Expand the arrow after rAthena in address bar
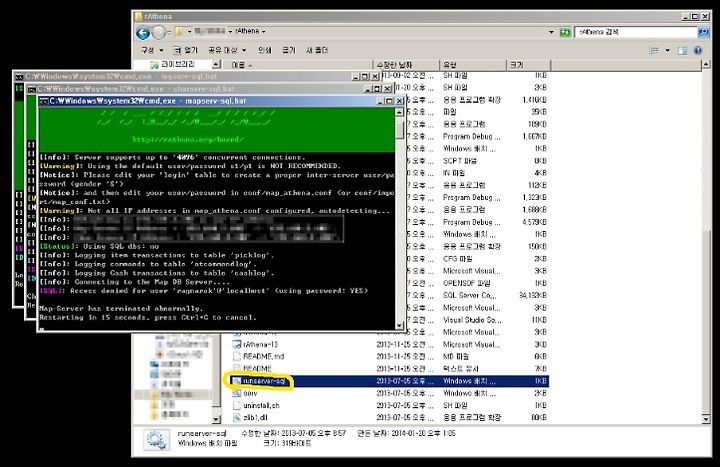 coord(264,31)
